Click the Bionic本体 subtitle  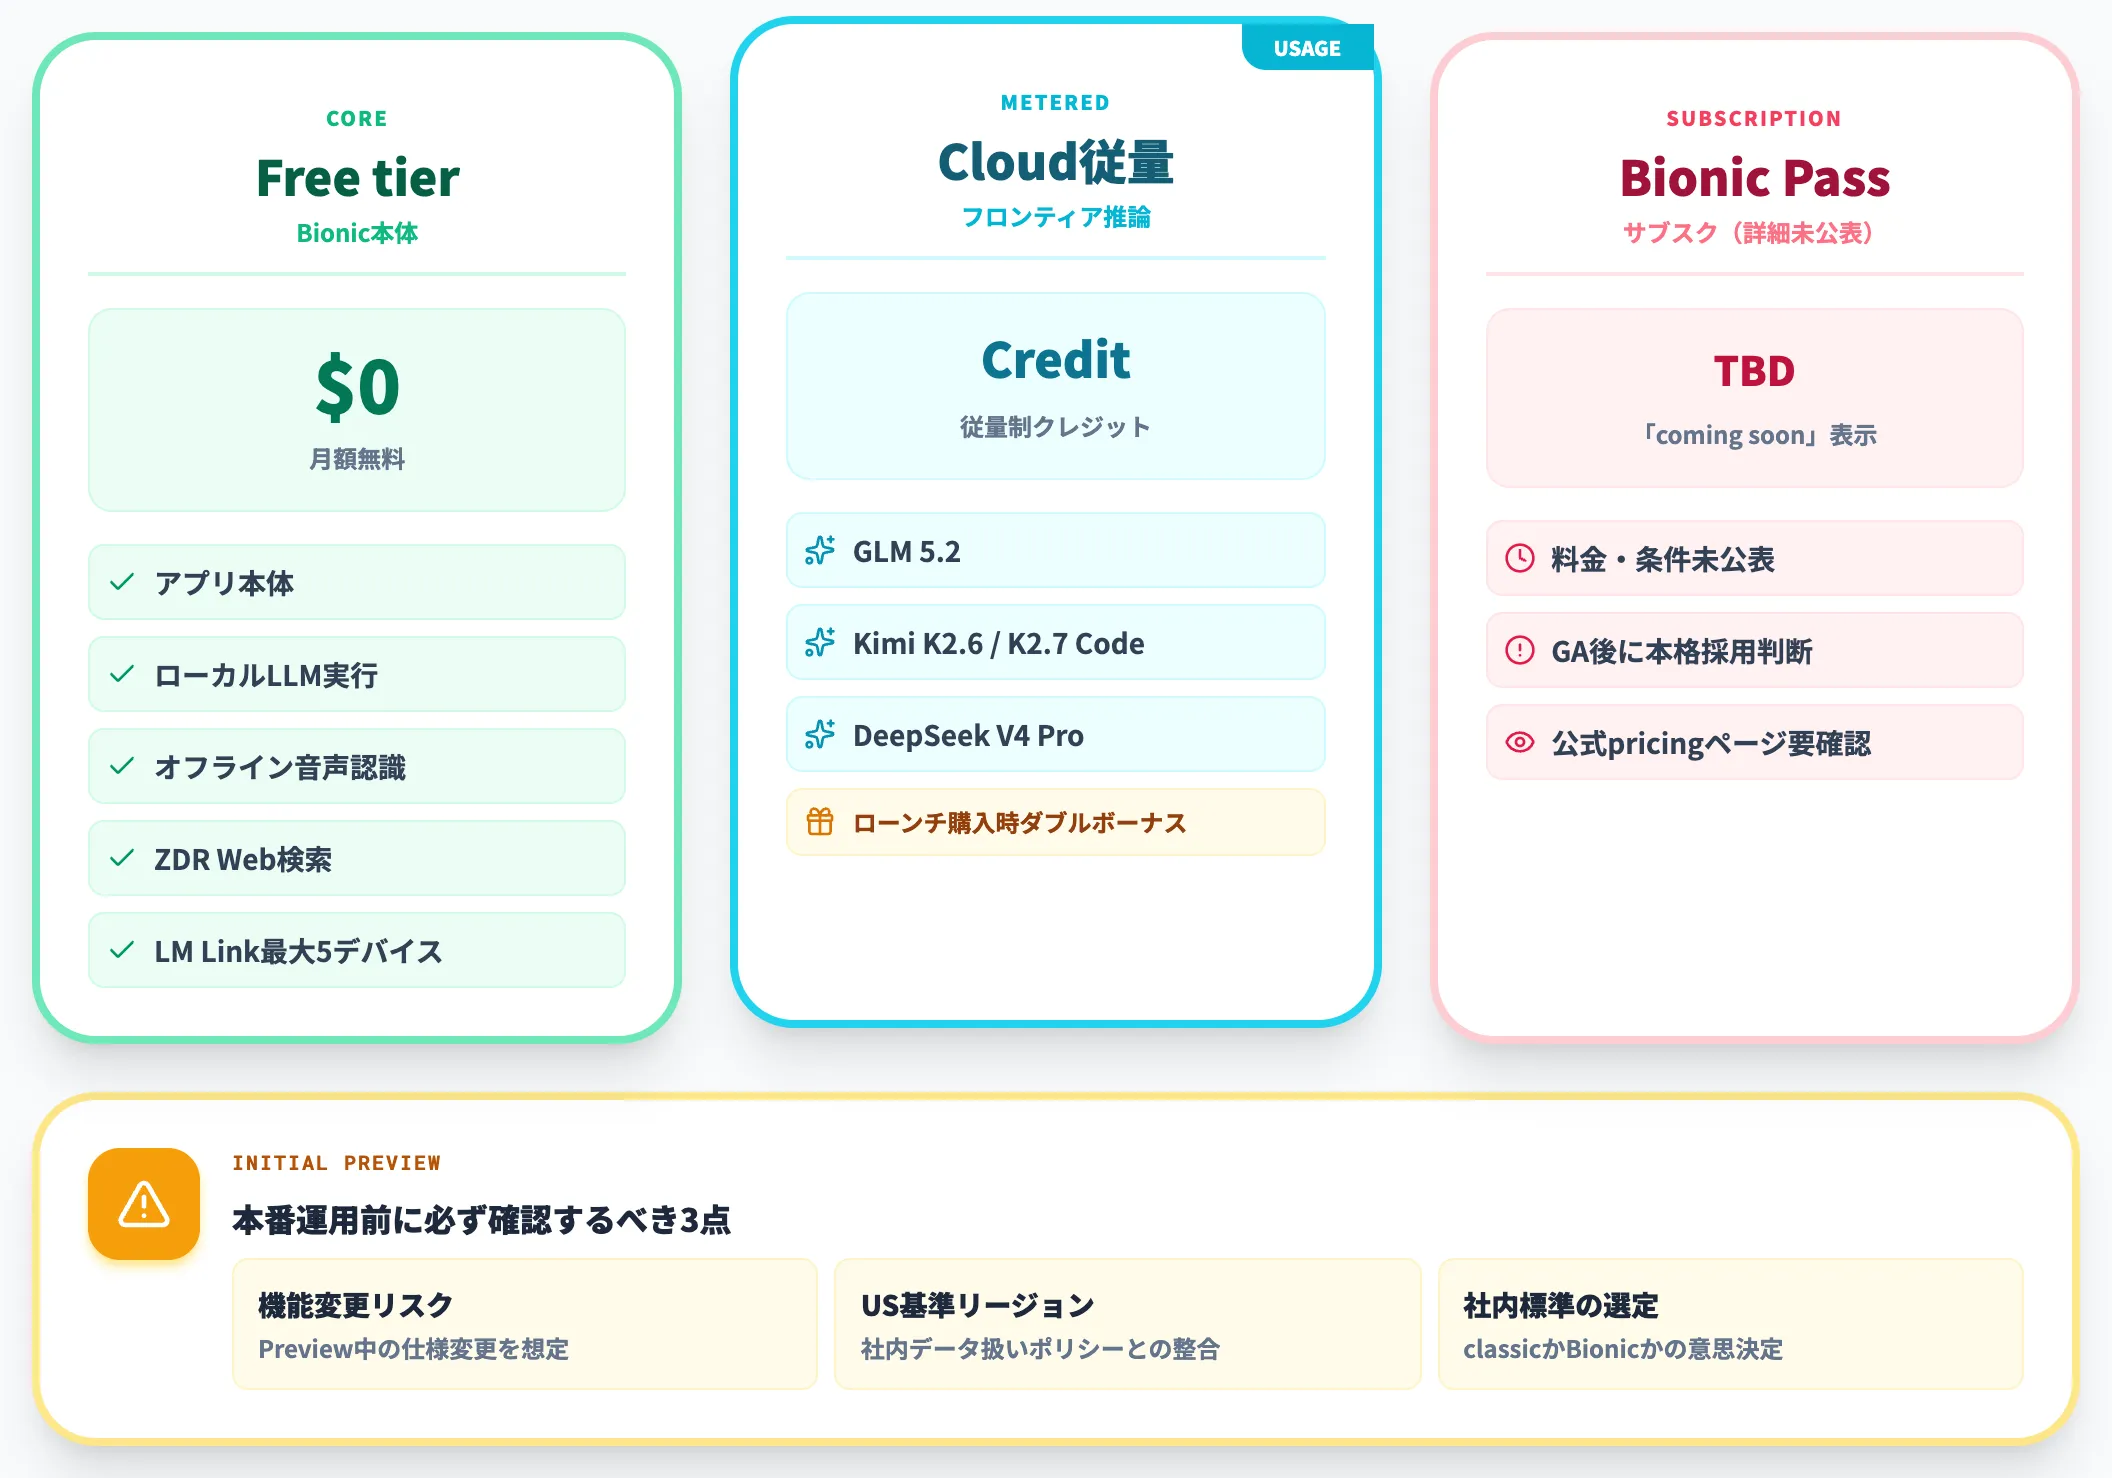[x=357, y=233]
